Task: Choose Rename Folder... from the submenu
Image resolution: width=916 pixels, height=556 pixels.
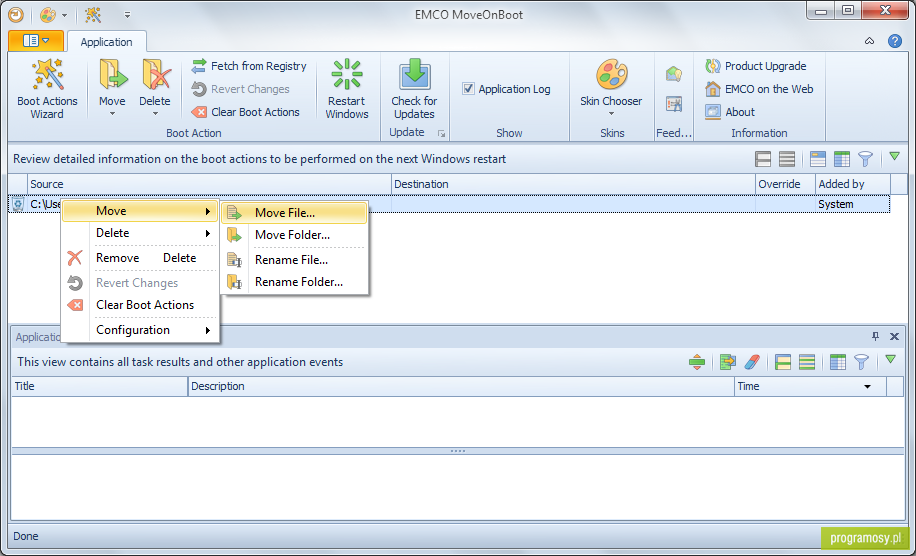Action: click(x=294, y=282)
